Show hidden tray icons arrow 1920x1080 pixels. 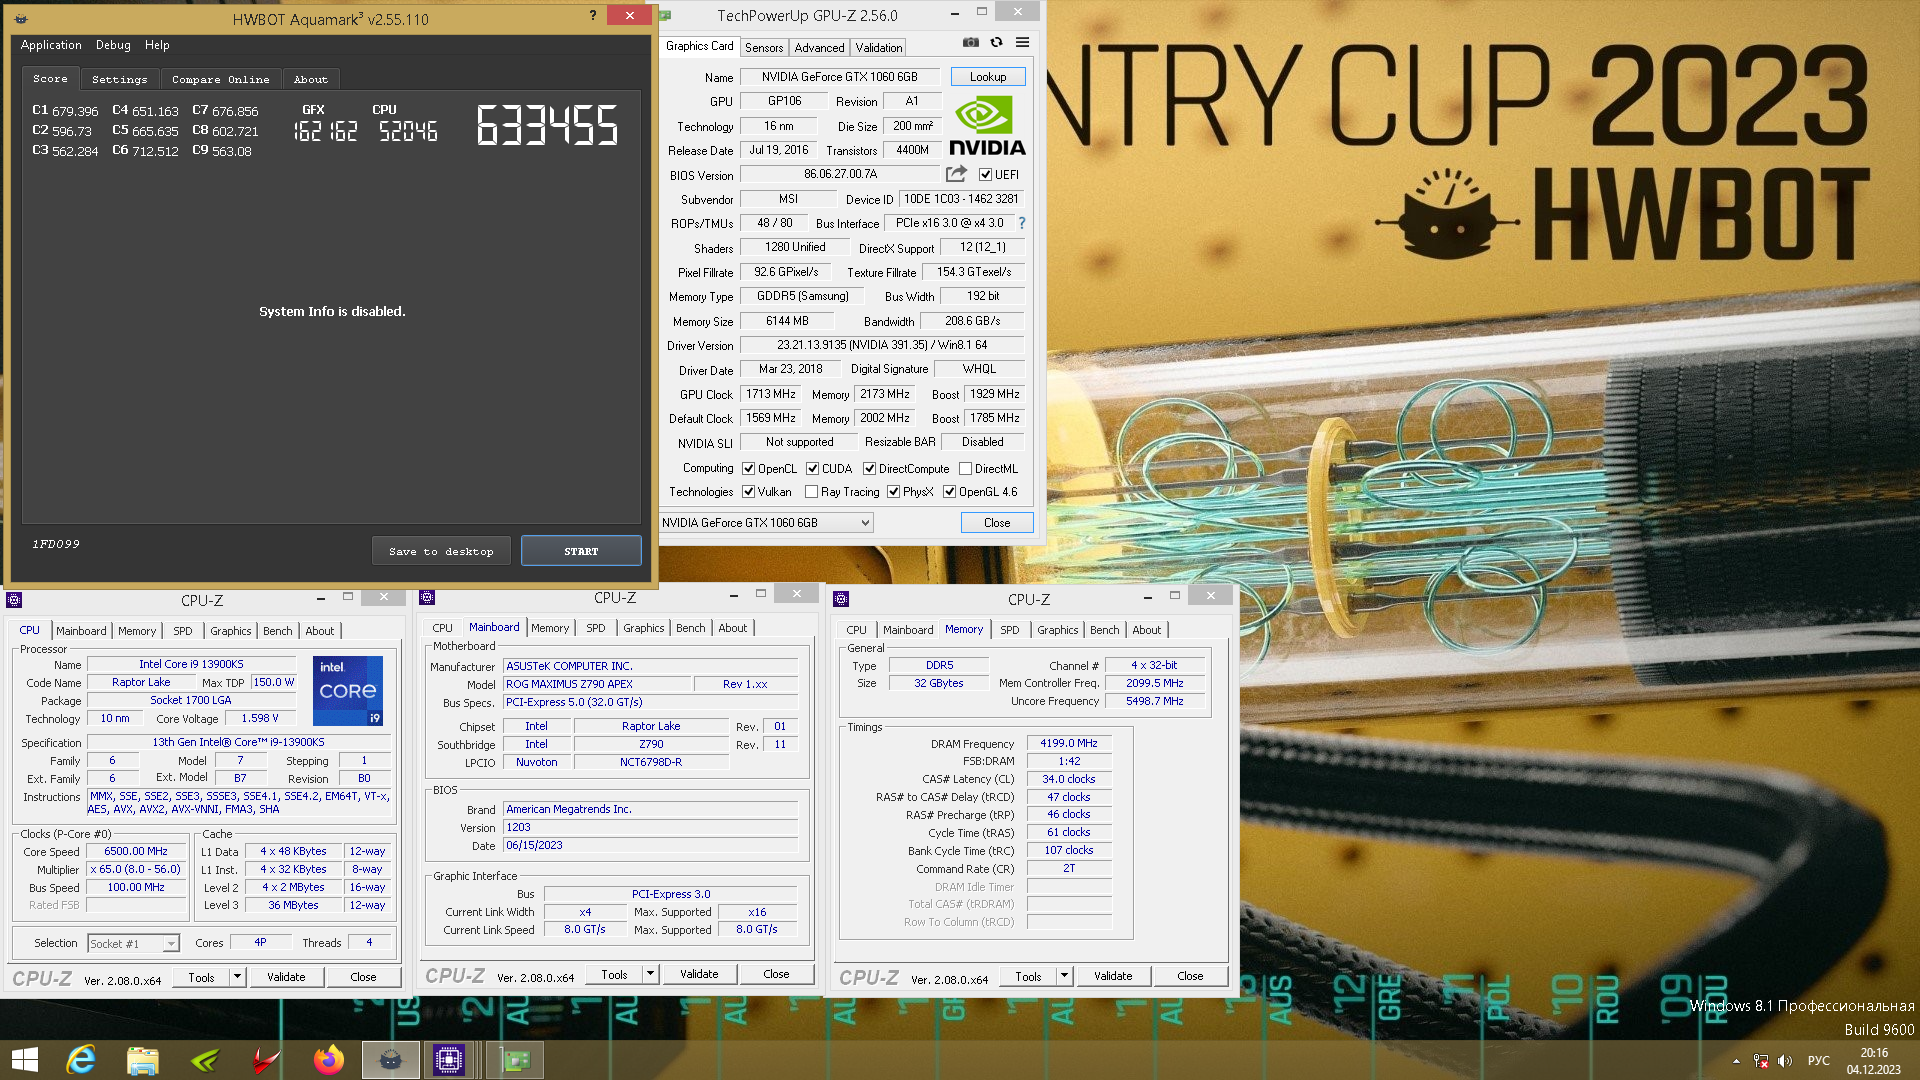click(1736, 1061)
